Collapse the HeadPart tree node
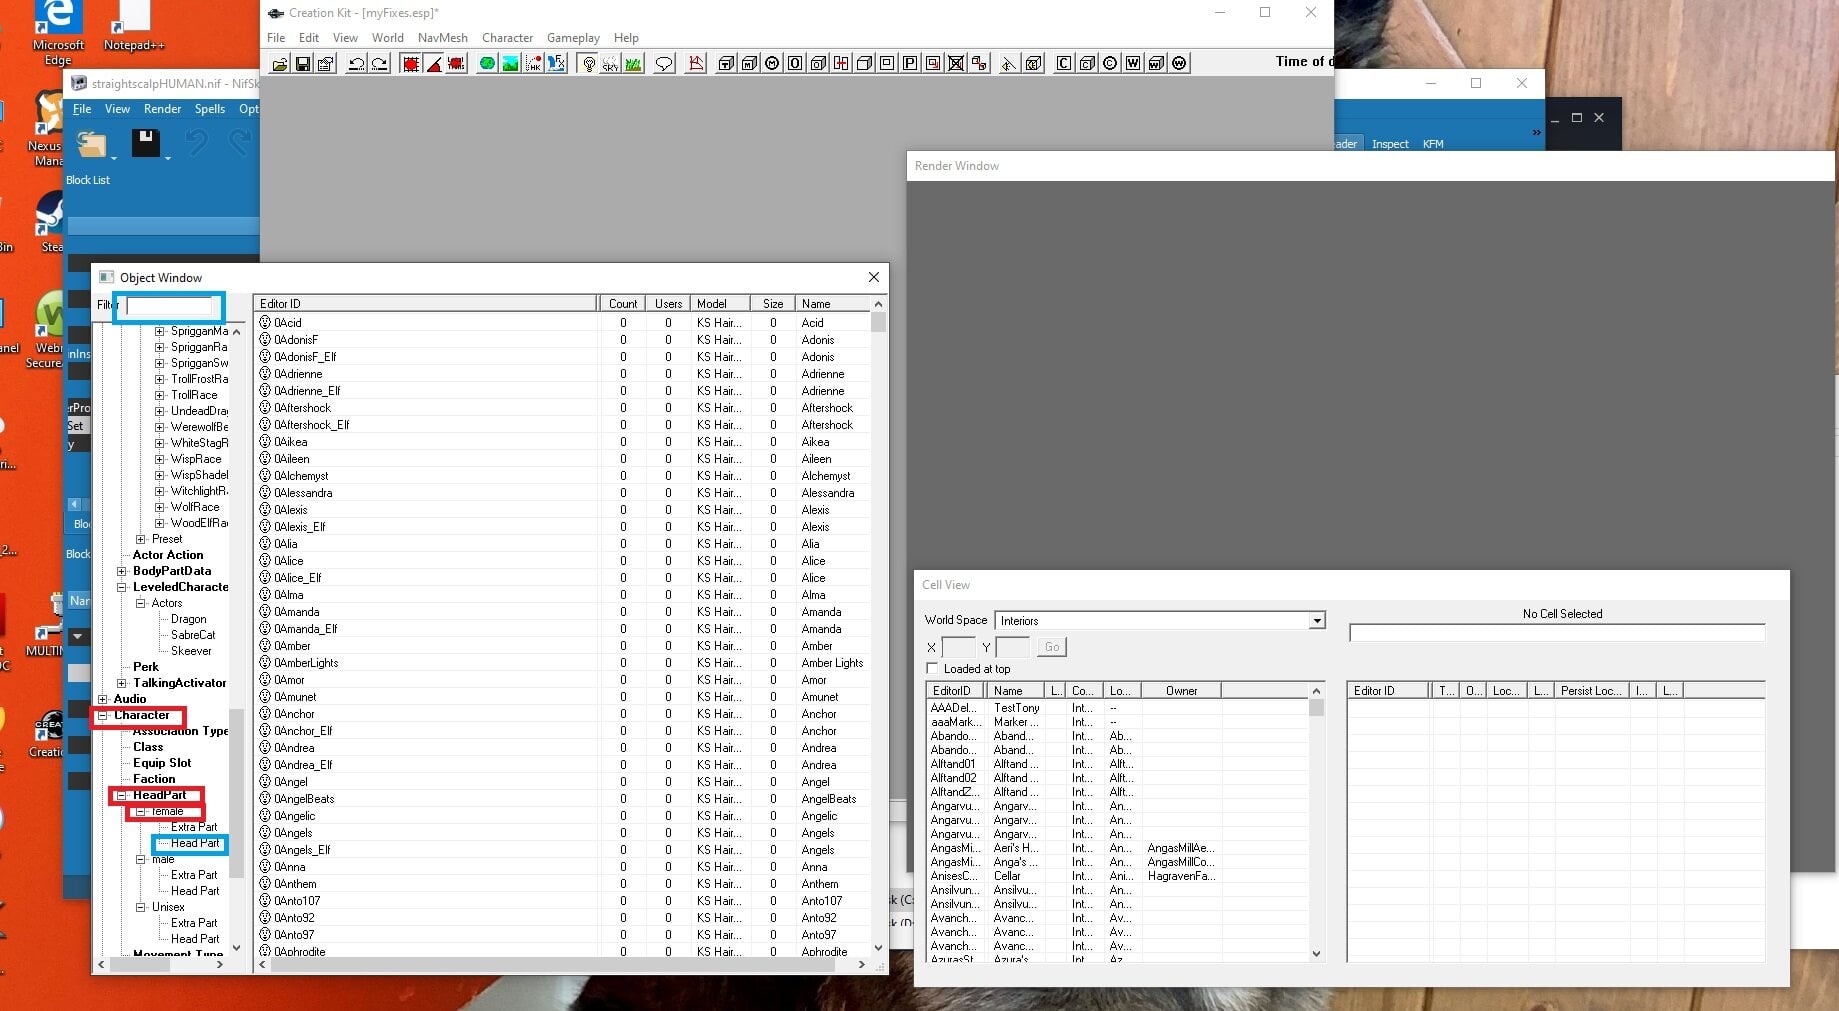The width and height of the screenshot is (1839, 1011). tap(122, 795)
